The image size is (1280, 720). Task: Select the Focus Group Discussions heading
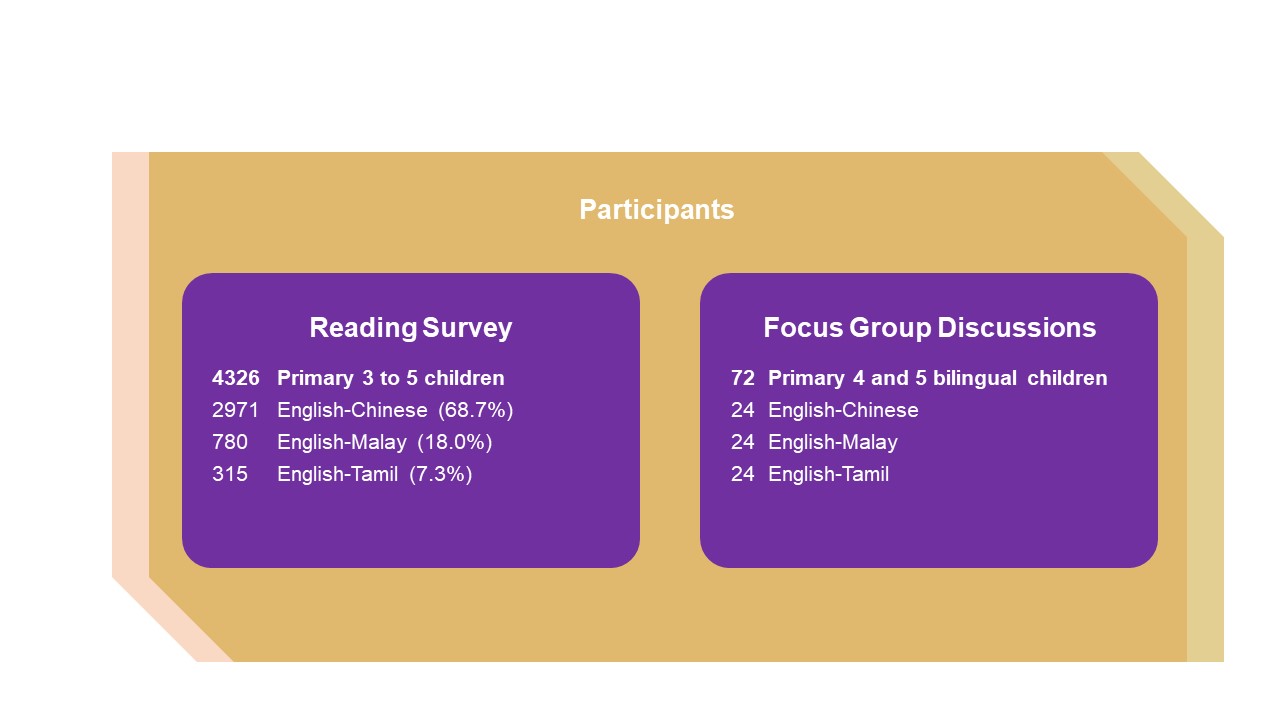point(929,328)
